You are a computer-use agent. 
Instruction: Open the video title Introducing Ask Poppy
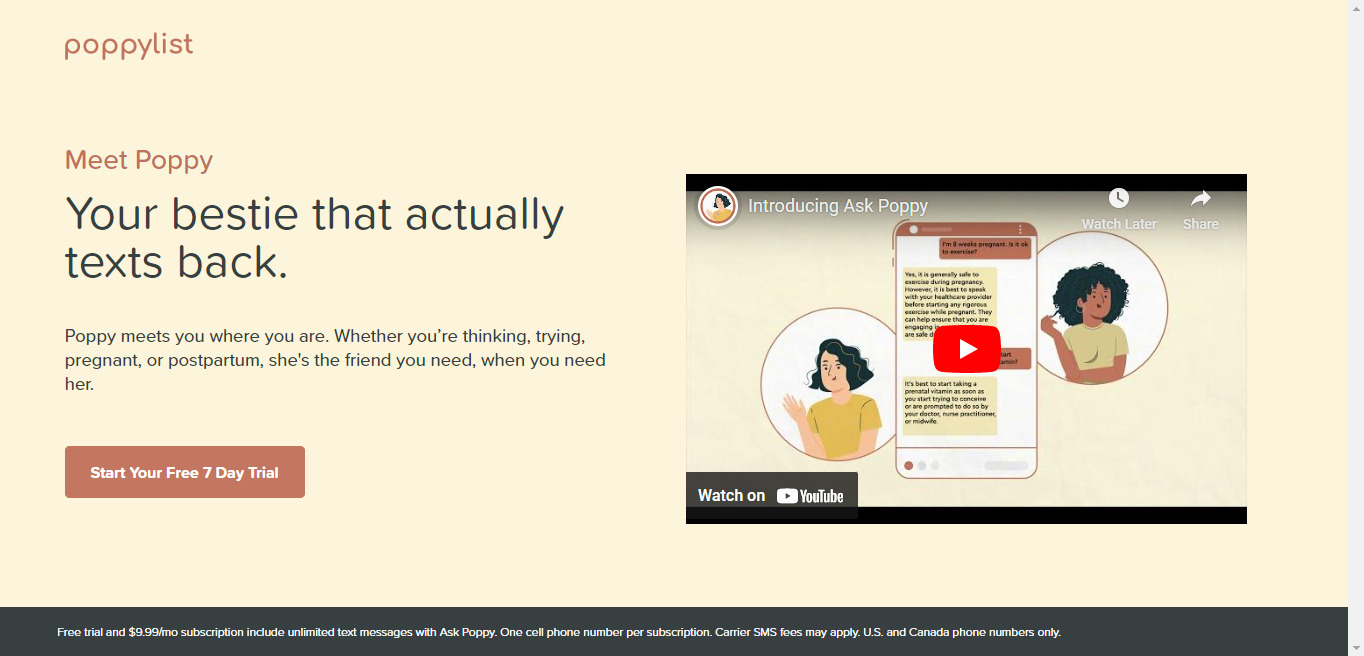[838, 206]
